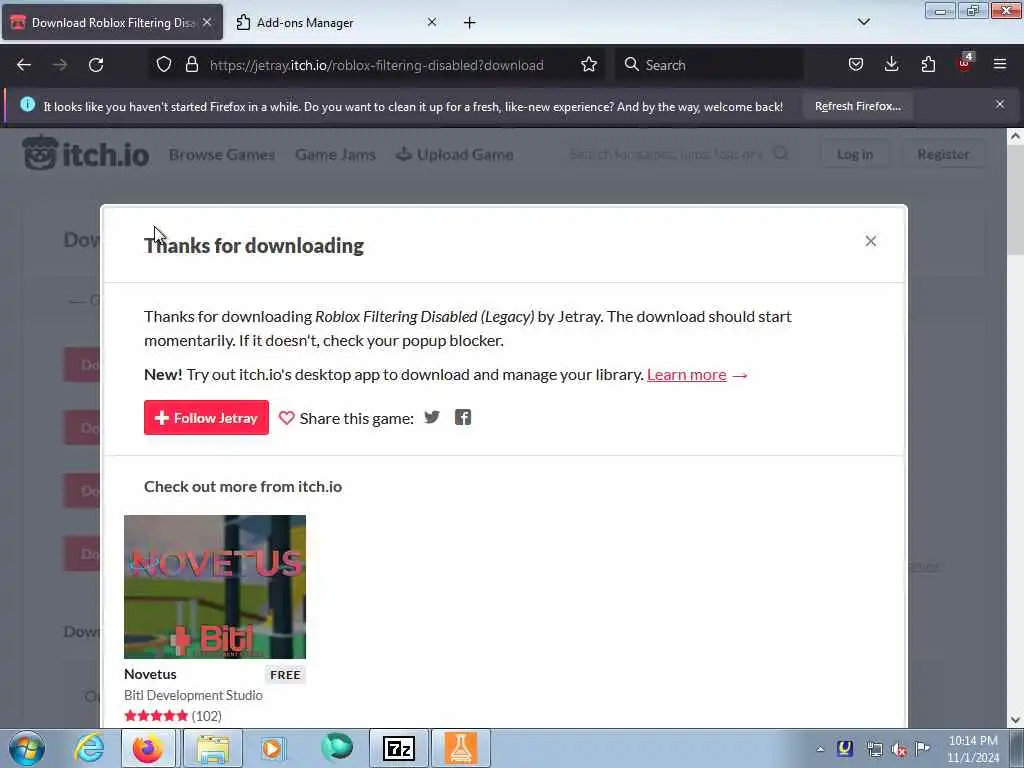Close the Download Roblox Filtering tab
This screenshot has width=1024, height=768.
pyautogui.click(x=207, y=22)
